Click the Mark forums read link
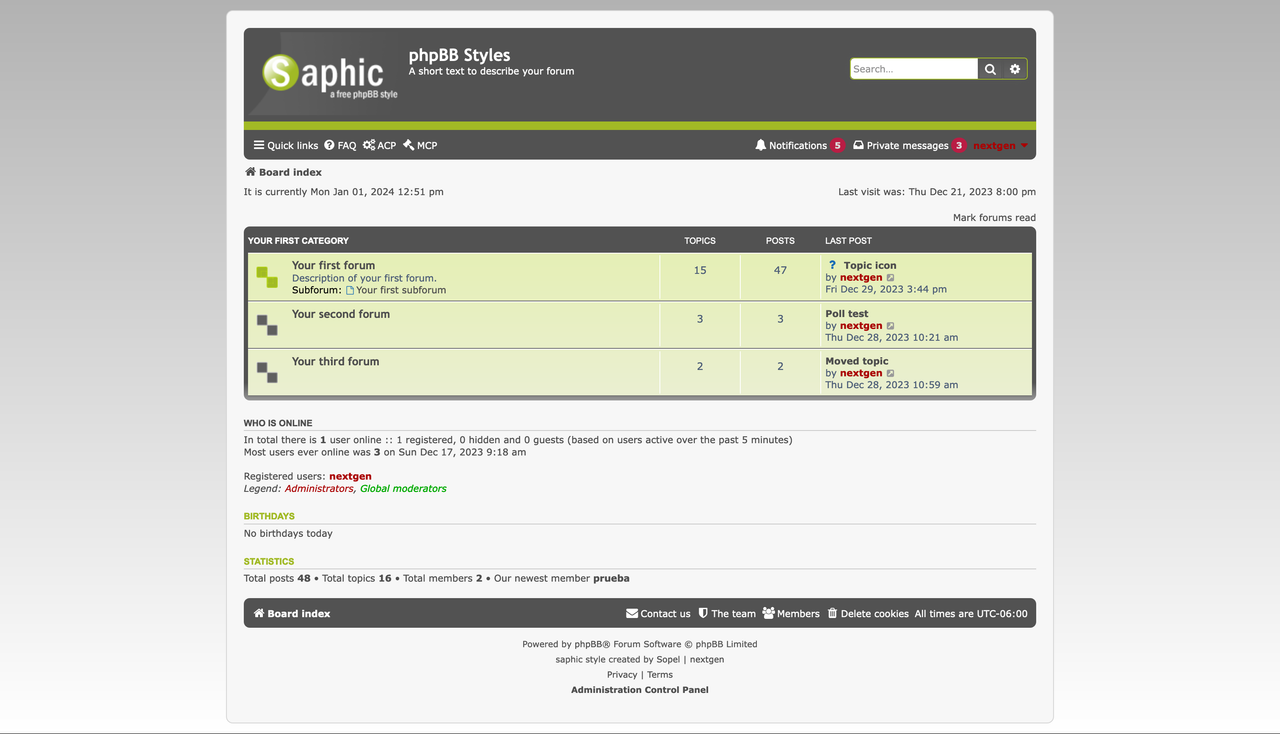The height and width of the screenshot is (734, 1280). (x=994, y=217)
